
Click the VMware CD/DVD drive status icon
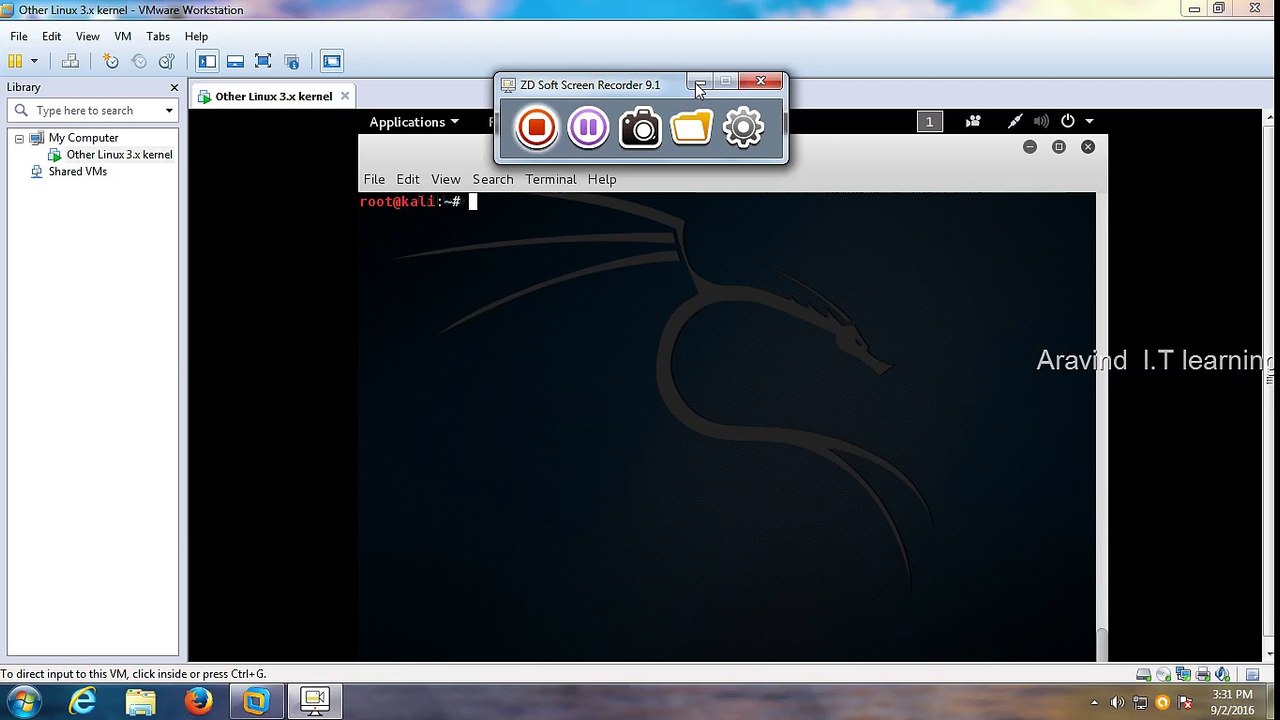coord(1163,675)
